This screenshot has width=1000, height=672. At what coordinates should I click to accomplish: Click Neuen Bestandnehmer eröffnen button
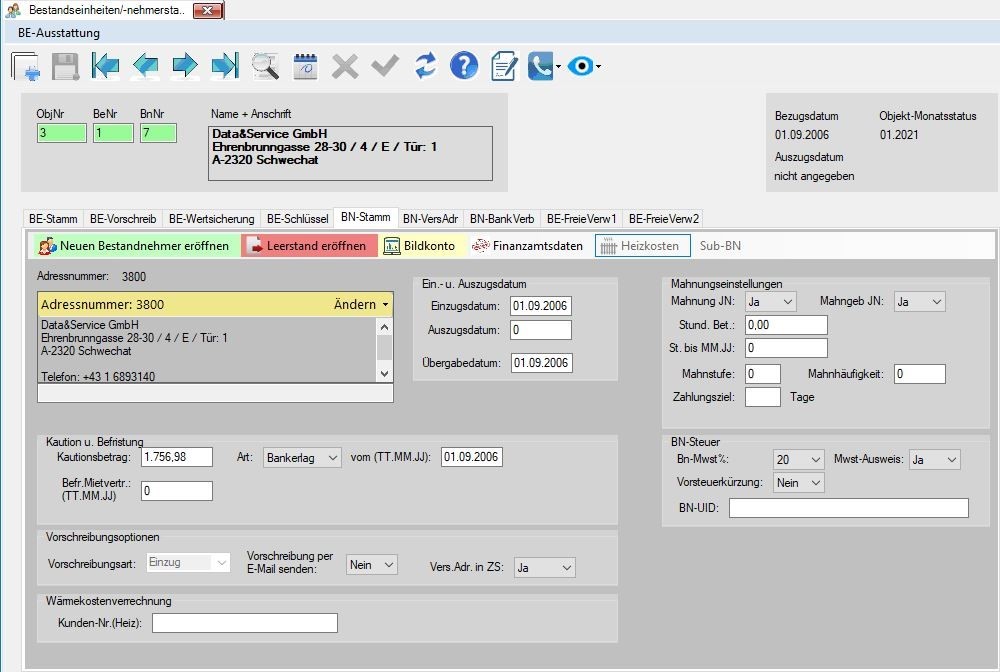click(x=134, y=246)
